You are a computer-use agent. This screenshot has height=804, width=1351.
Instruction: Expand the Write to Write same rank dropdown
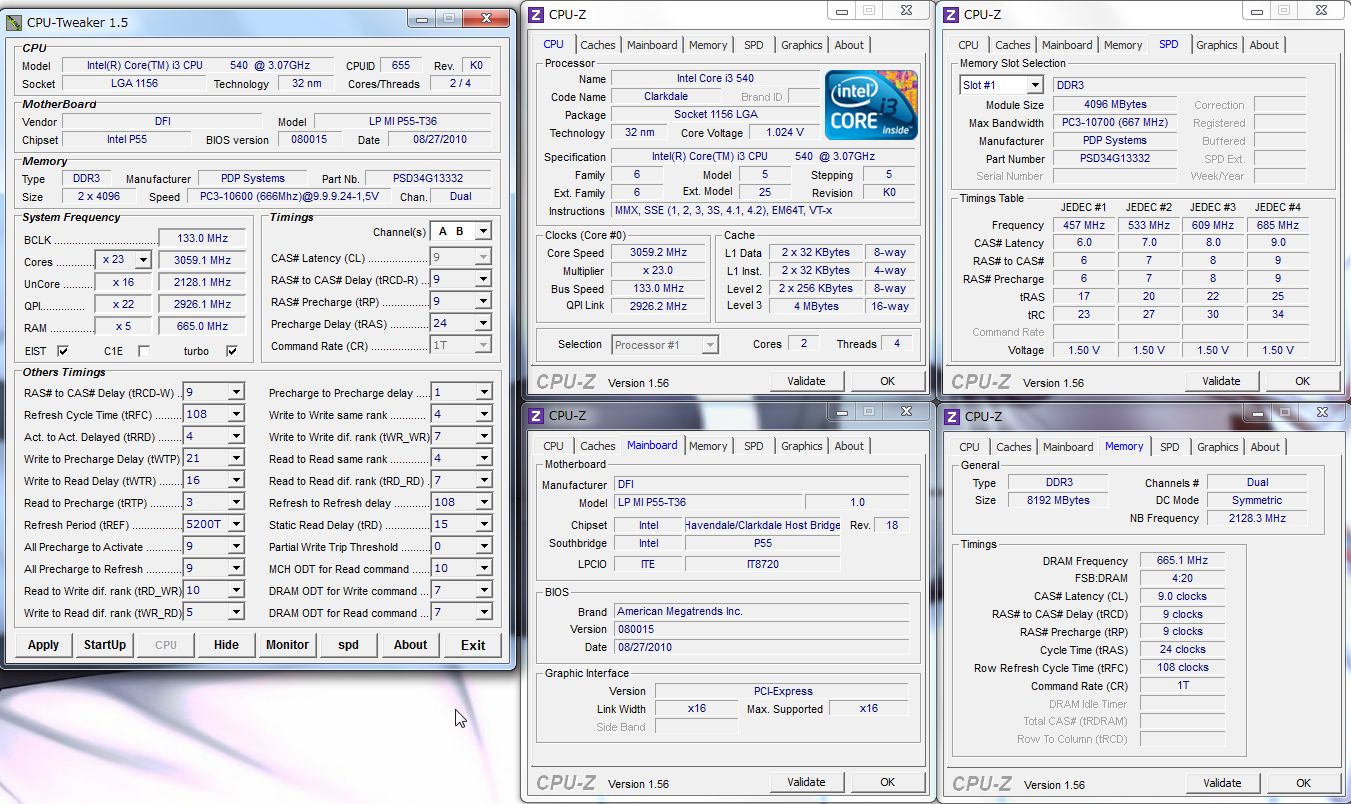483,414
